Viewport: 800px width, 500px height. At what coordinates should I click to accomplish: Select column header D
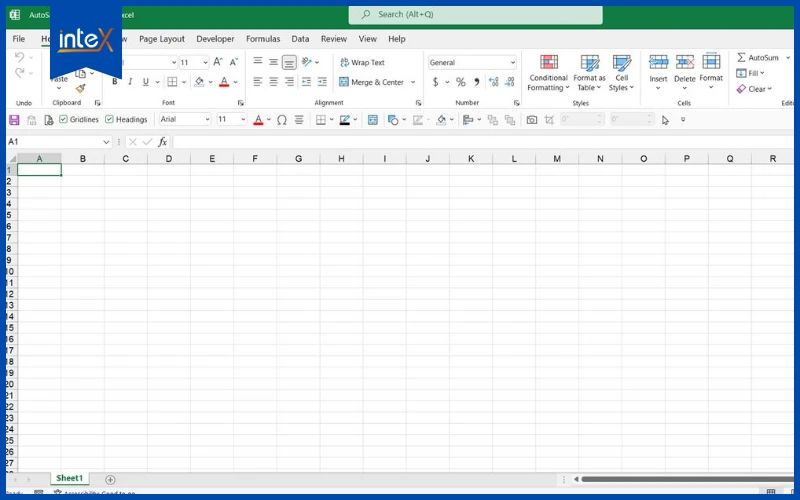click(x=169, y=159)
